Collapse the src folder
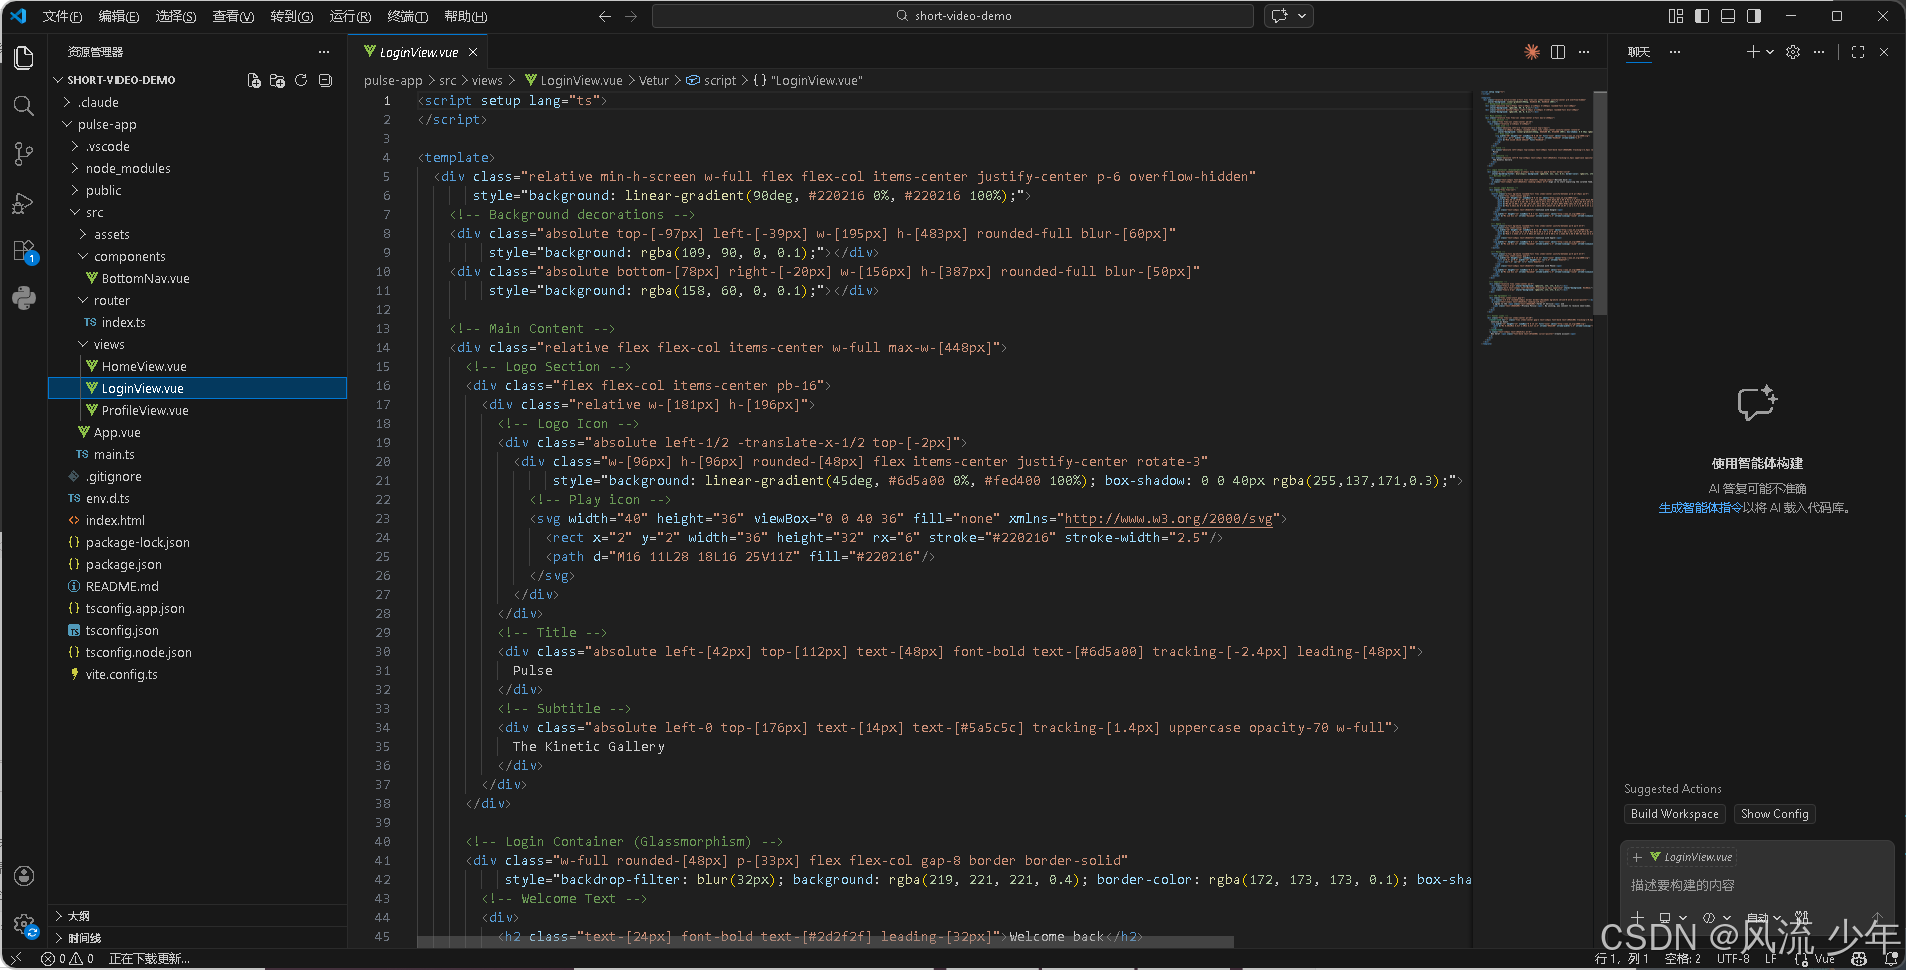The image size is (1906, 970). click(x=197, y=212)
